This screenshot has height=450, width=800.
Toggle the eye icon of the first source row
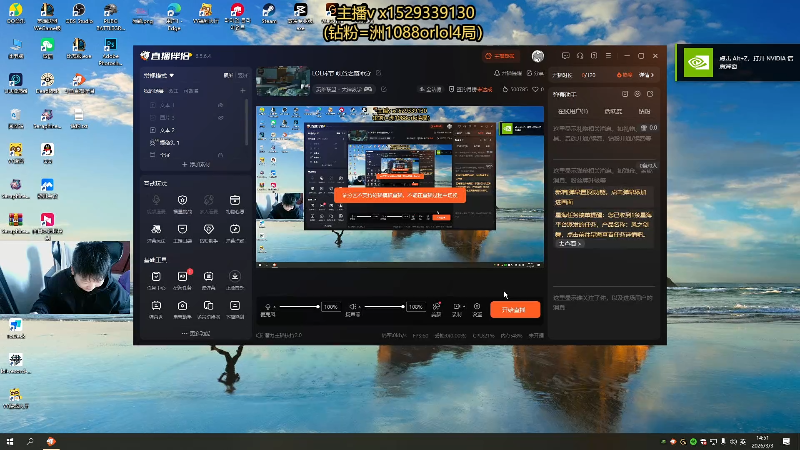click(x=220, y=105)
